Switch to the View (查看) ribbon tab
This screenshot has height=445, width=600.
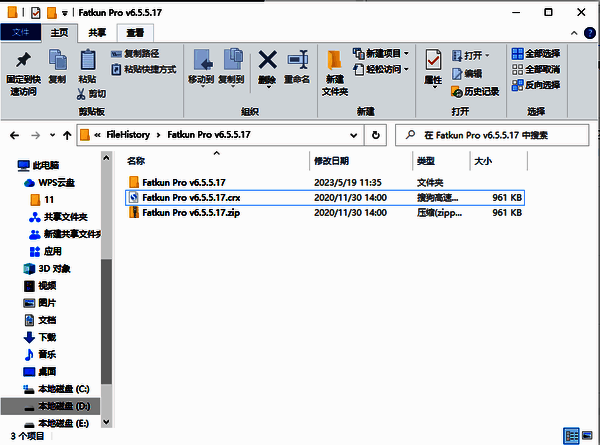134,32
